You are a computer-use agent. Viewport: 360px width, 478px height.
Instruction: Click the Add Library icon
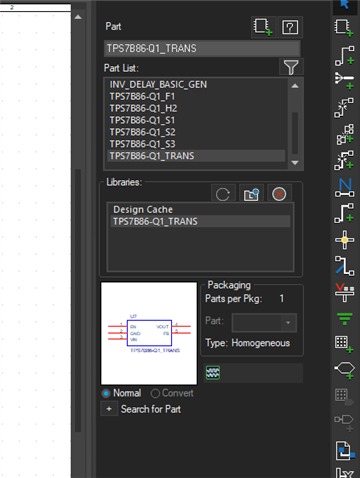pyautogui.click(x=251, y=194)
